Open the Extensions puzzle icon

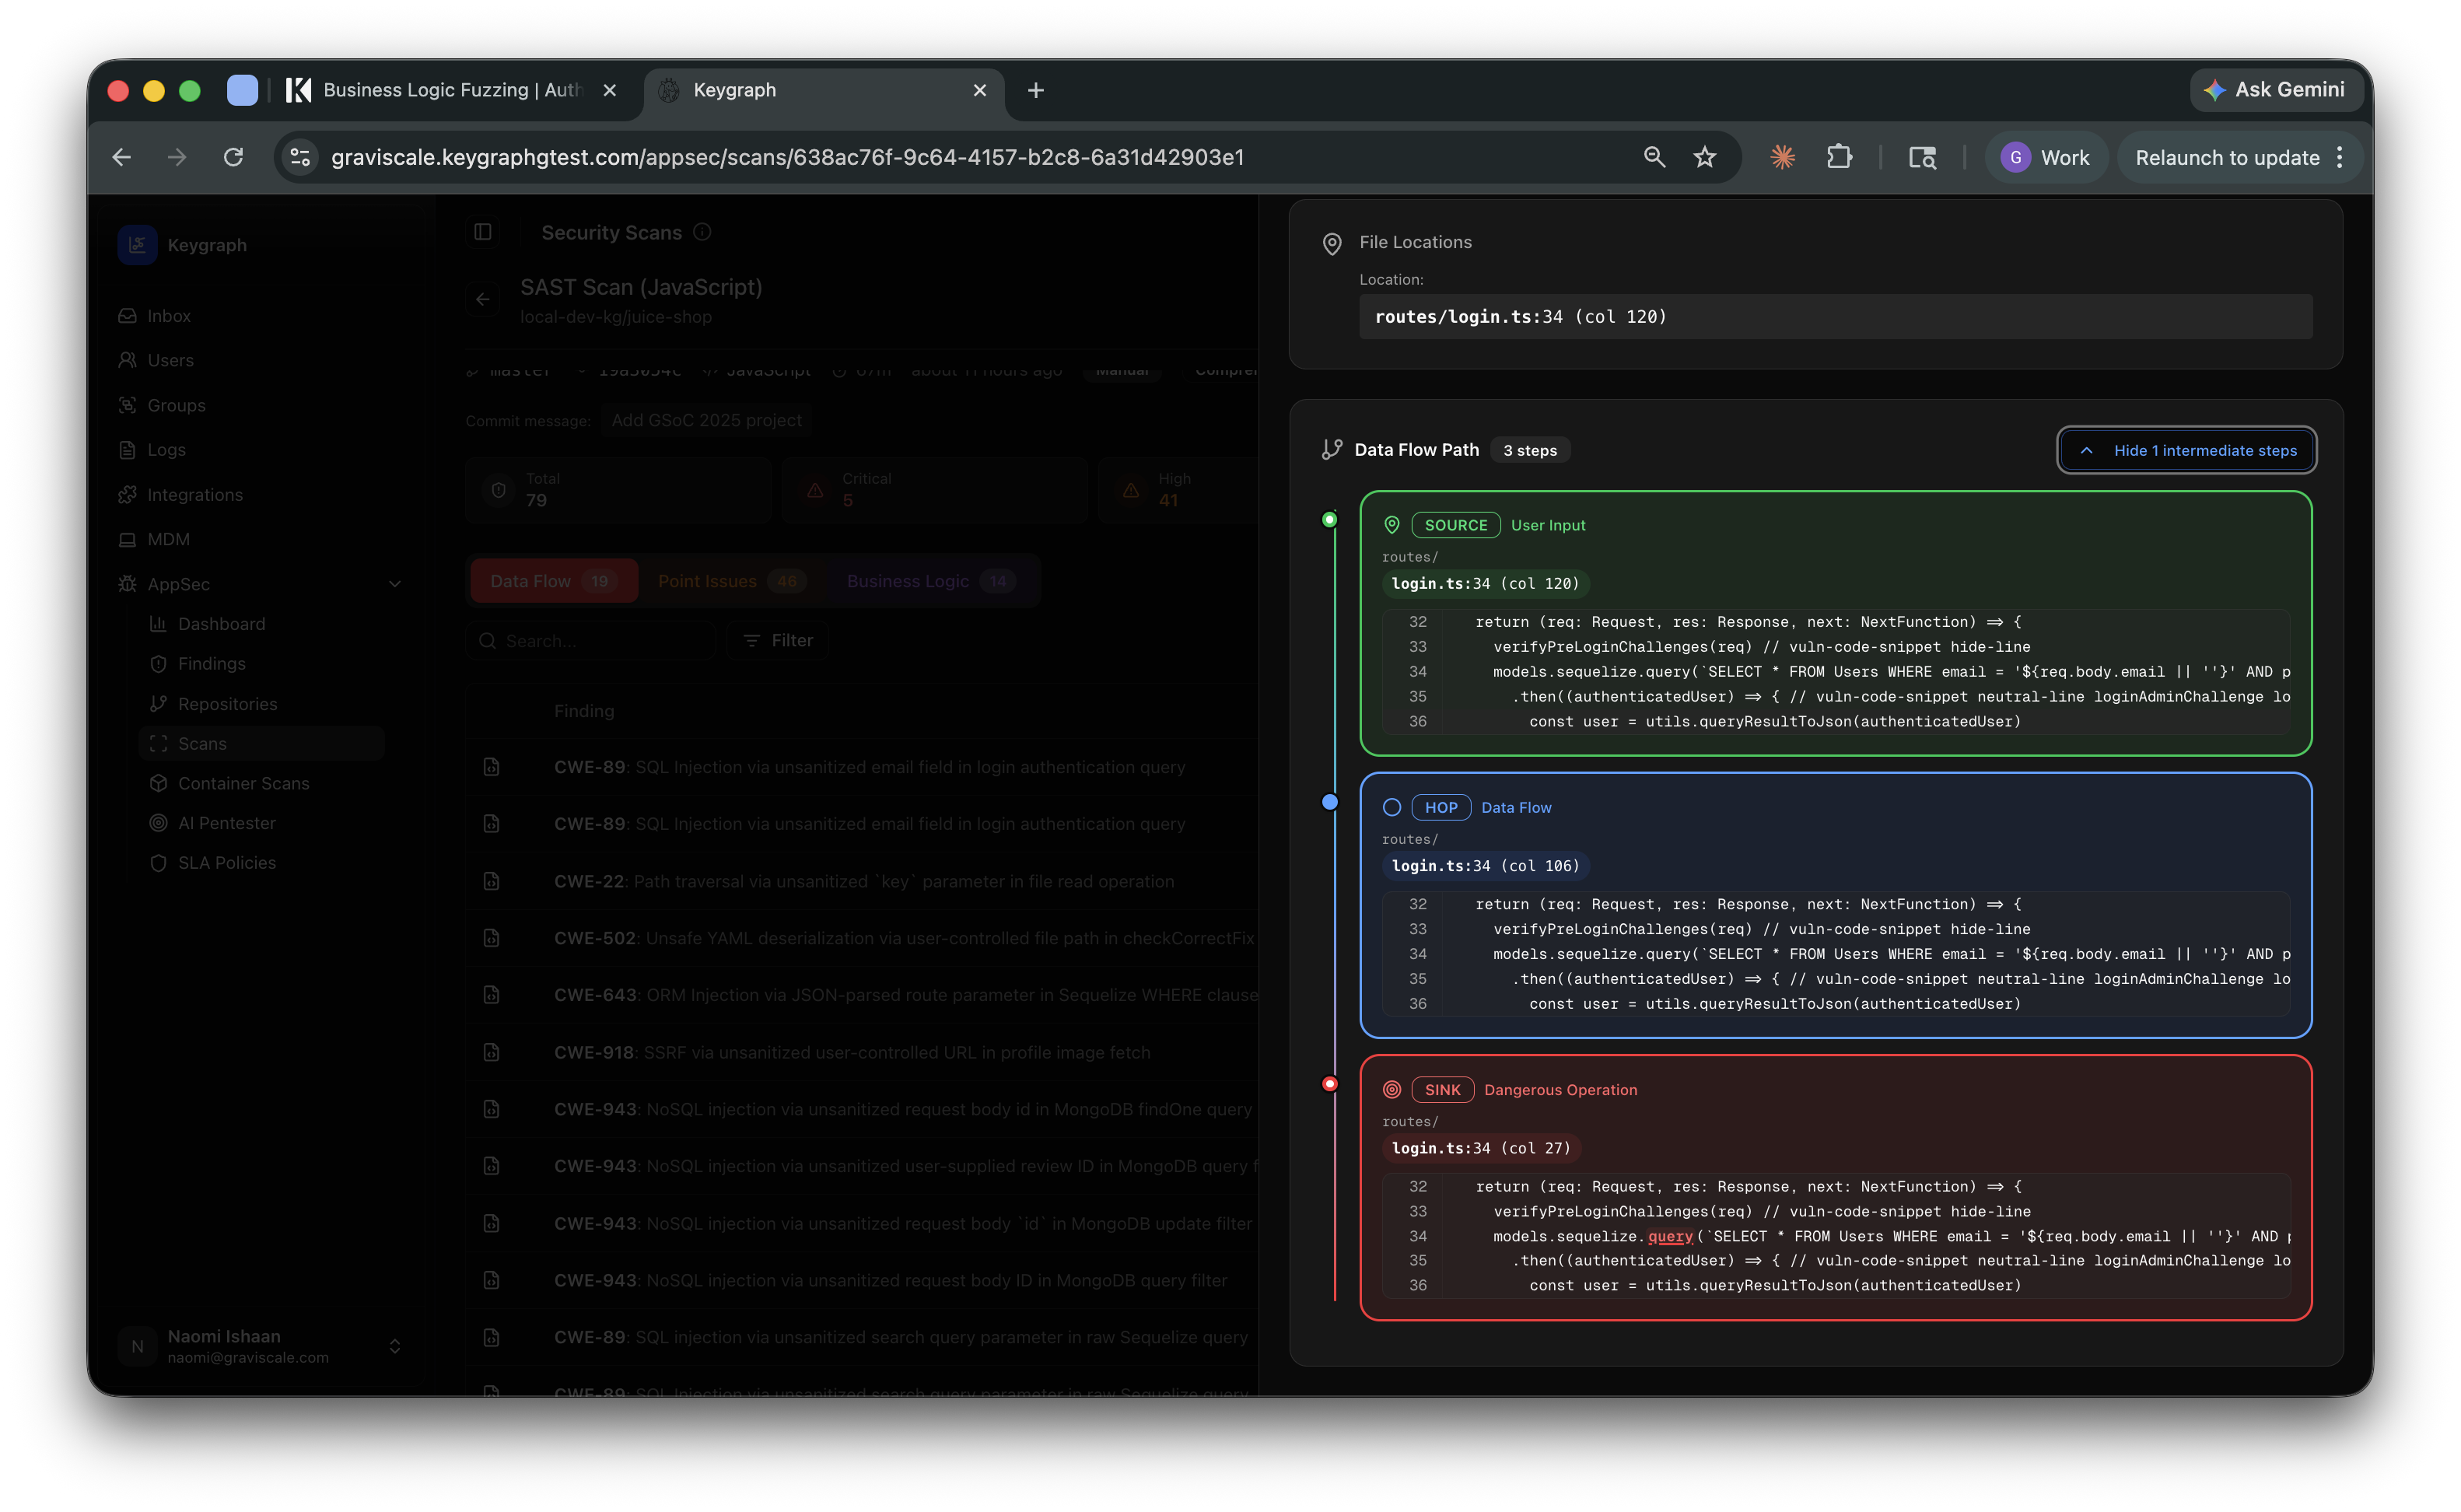[1838, 157]
